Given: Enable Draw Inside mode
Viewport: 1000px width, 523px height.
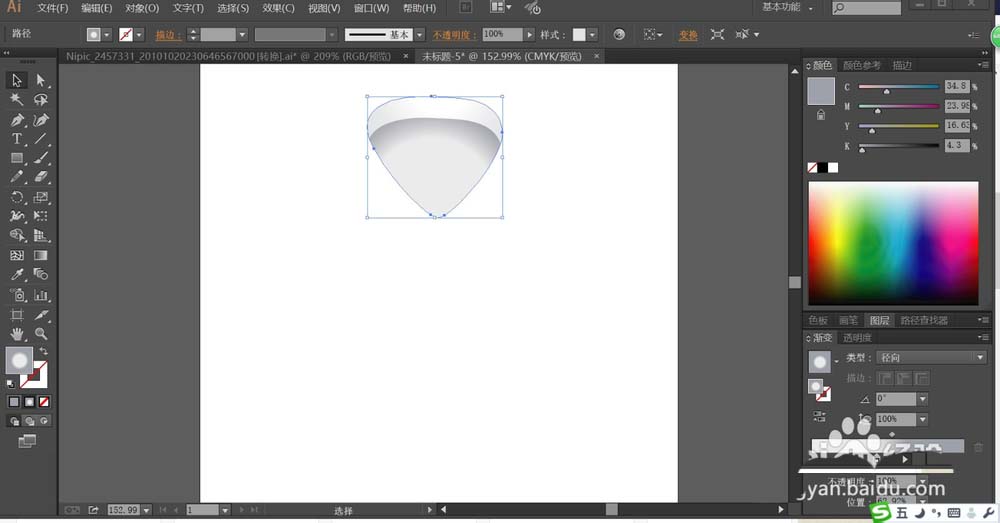Looking at the screenshot, I should [x=44, y=421].
